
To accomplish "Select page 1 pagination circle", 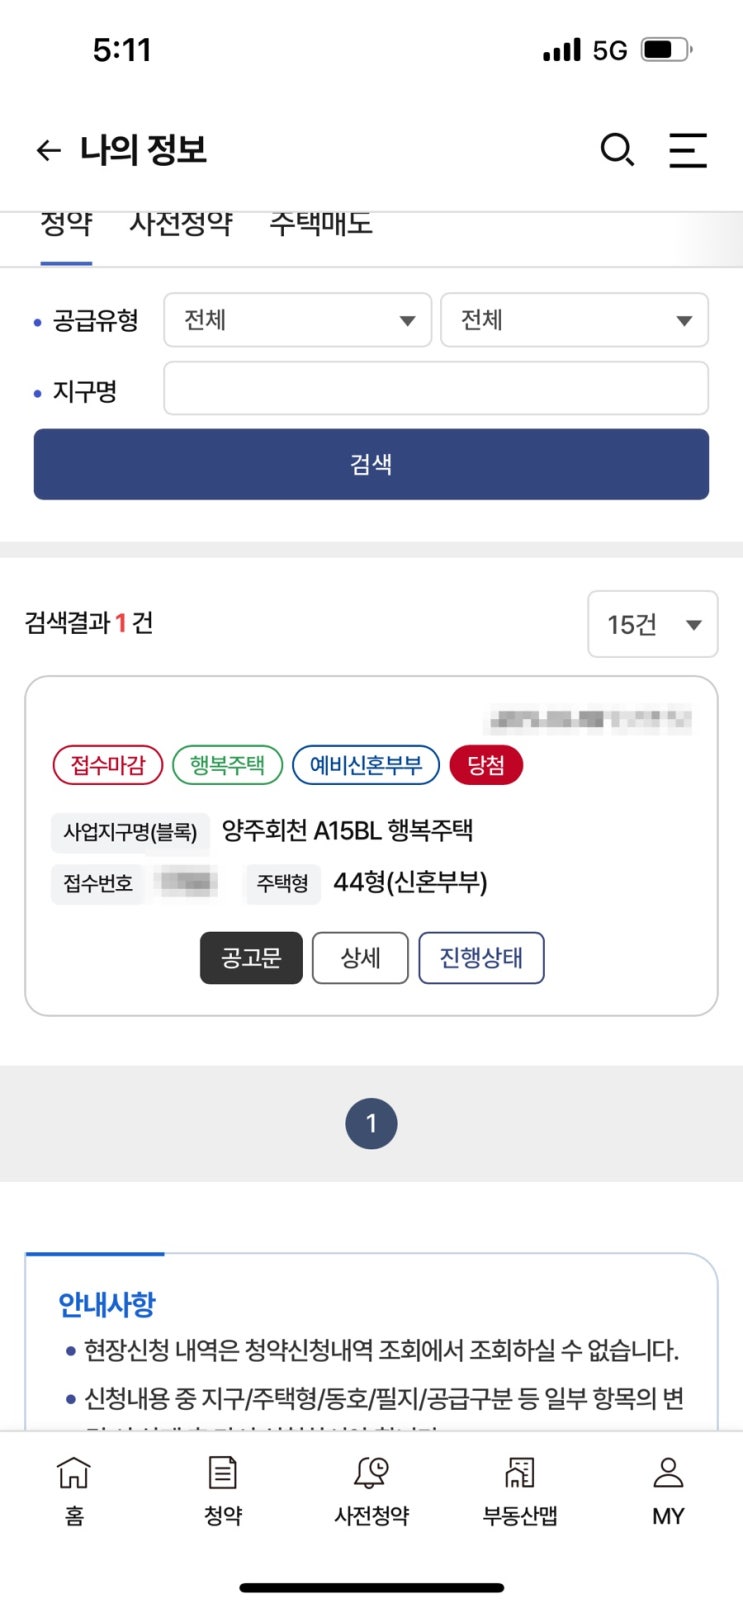I will [x=371, y=1123].
